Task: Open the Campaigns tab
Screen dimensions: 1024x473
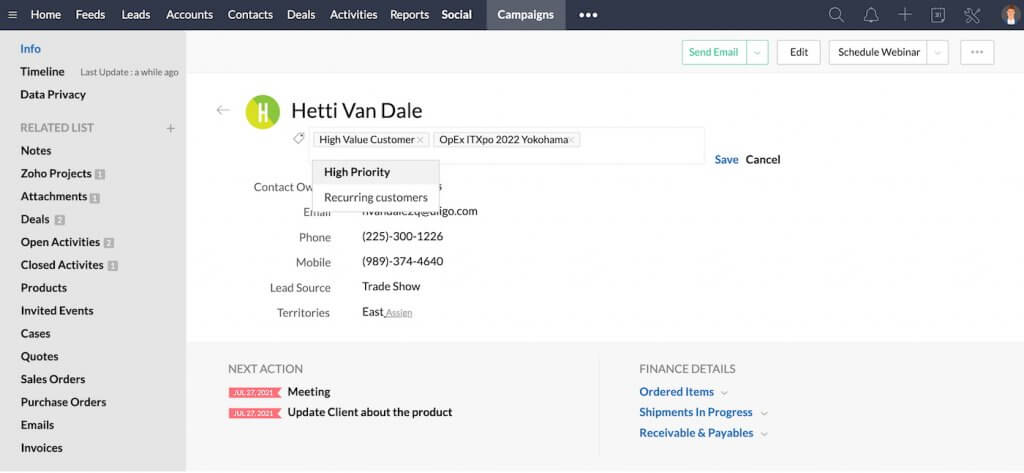Action: tap(526, 15)
